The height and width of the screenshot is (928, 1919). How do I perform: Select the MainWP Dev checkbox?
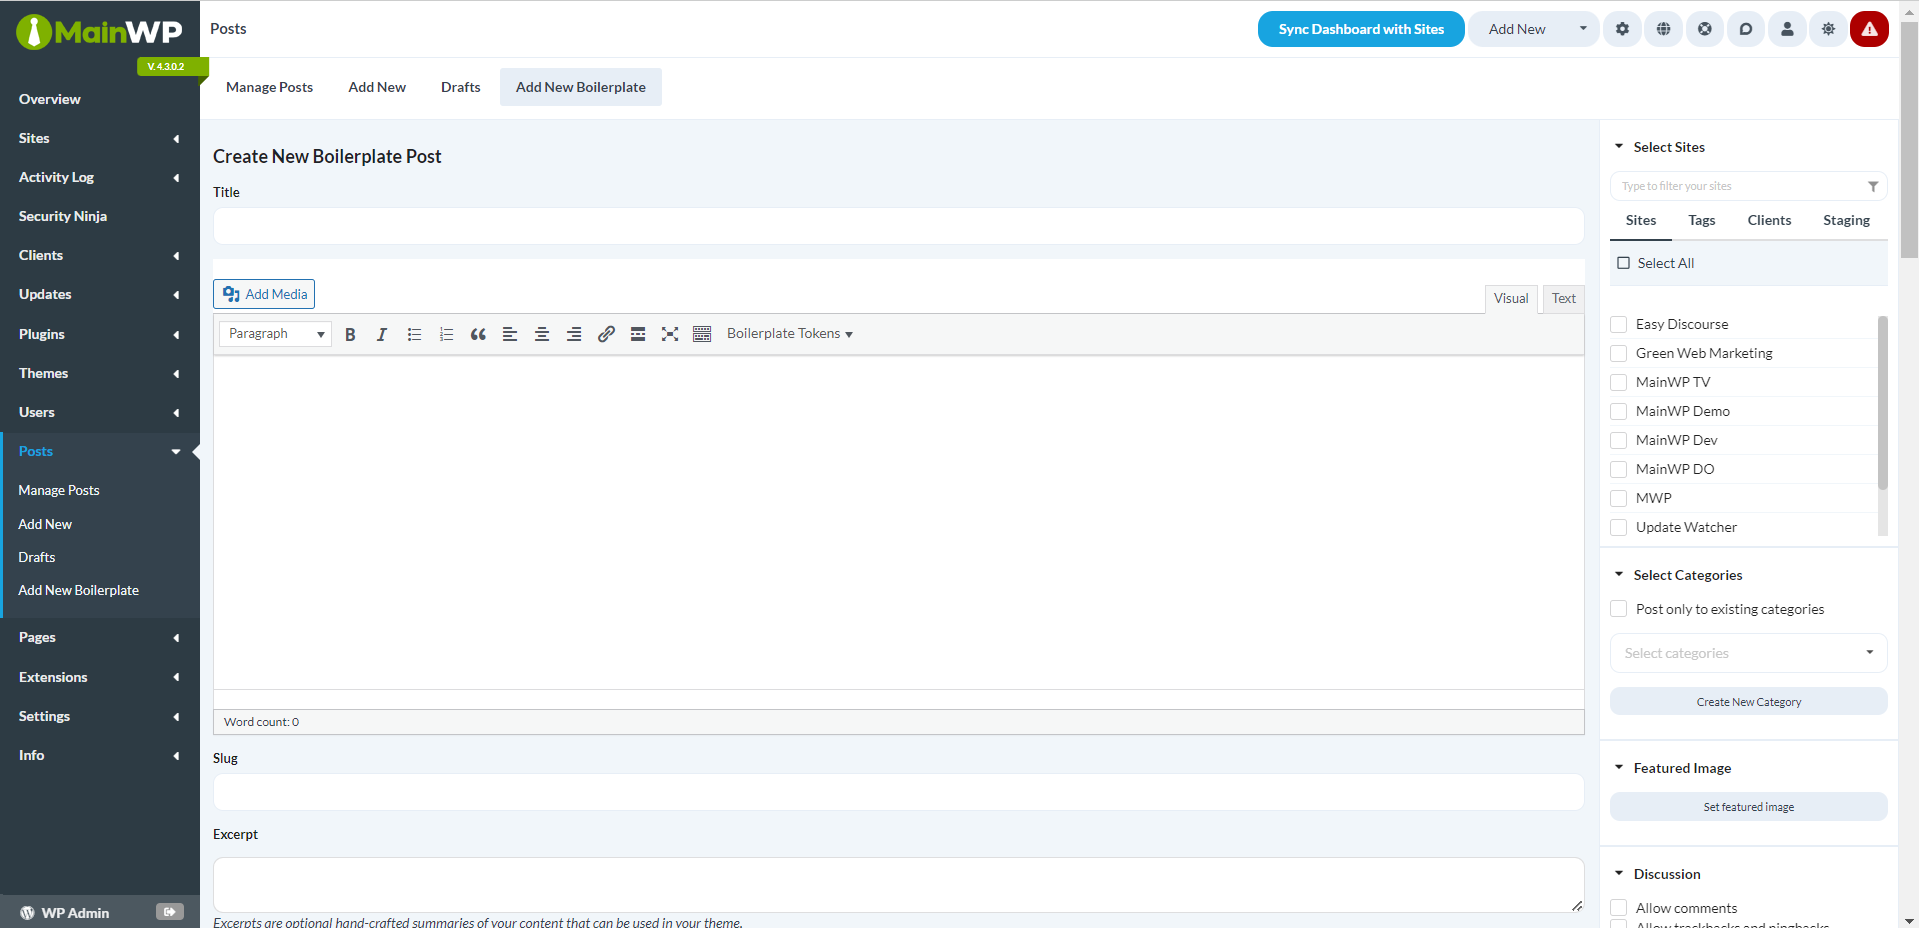[x=1619, y=440]
